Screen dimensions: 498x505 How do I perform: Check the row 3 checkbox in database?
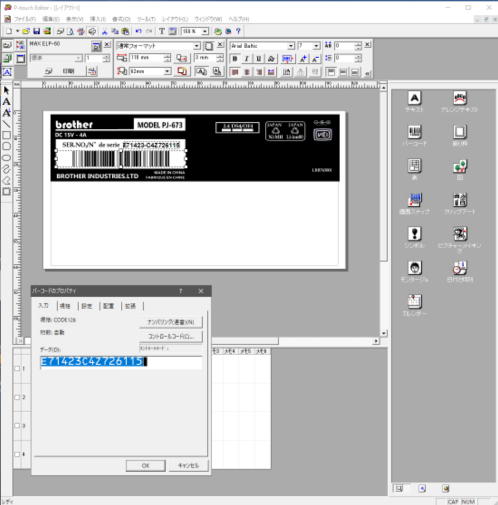click(x=17, y=426)
